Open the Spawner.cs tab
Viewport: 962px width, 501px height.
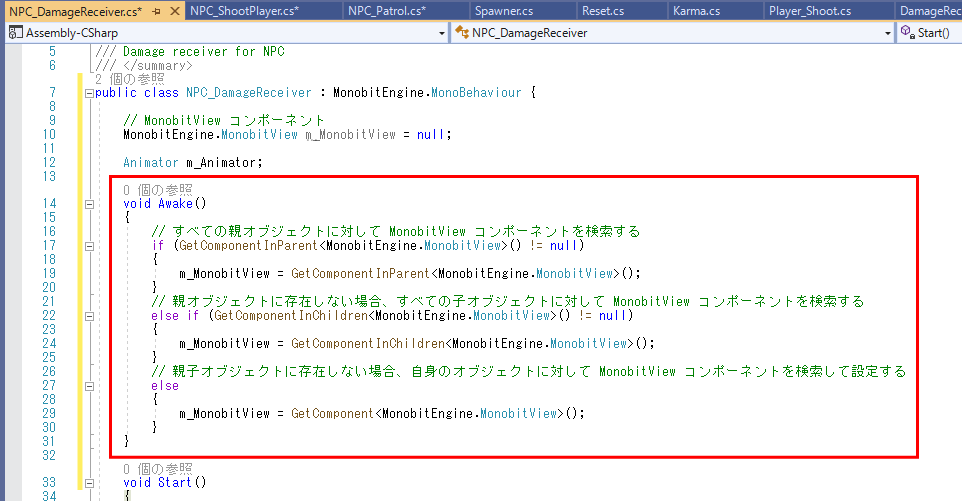point(504,11)
